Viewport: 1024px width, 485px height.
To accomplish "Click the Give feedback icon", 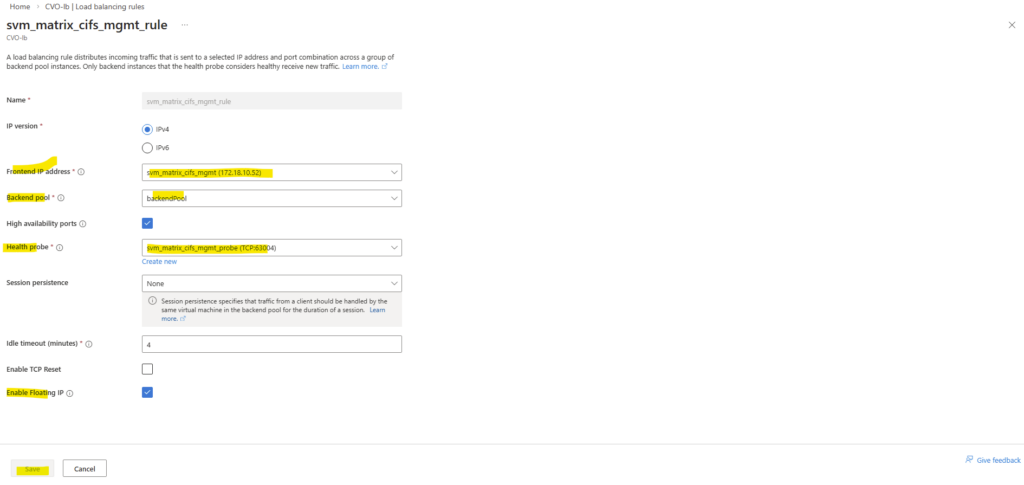I will point(969,460).
